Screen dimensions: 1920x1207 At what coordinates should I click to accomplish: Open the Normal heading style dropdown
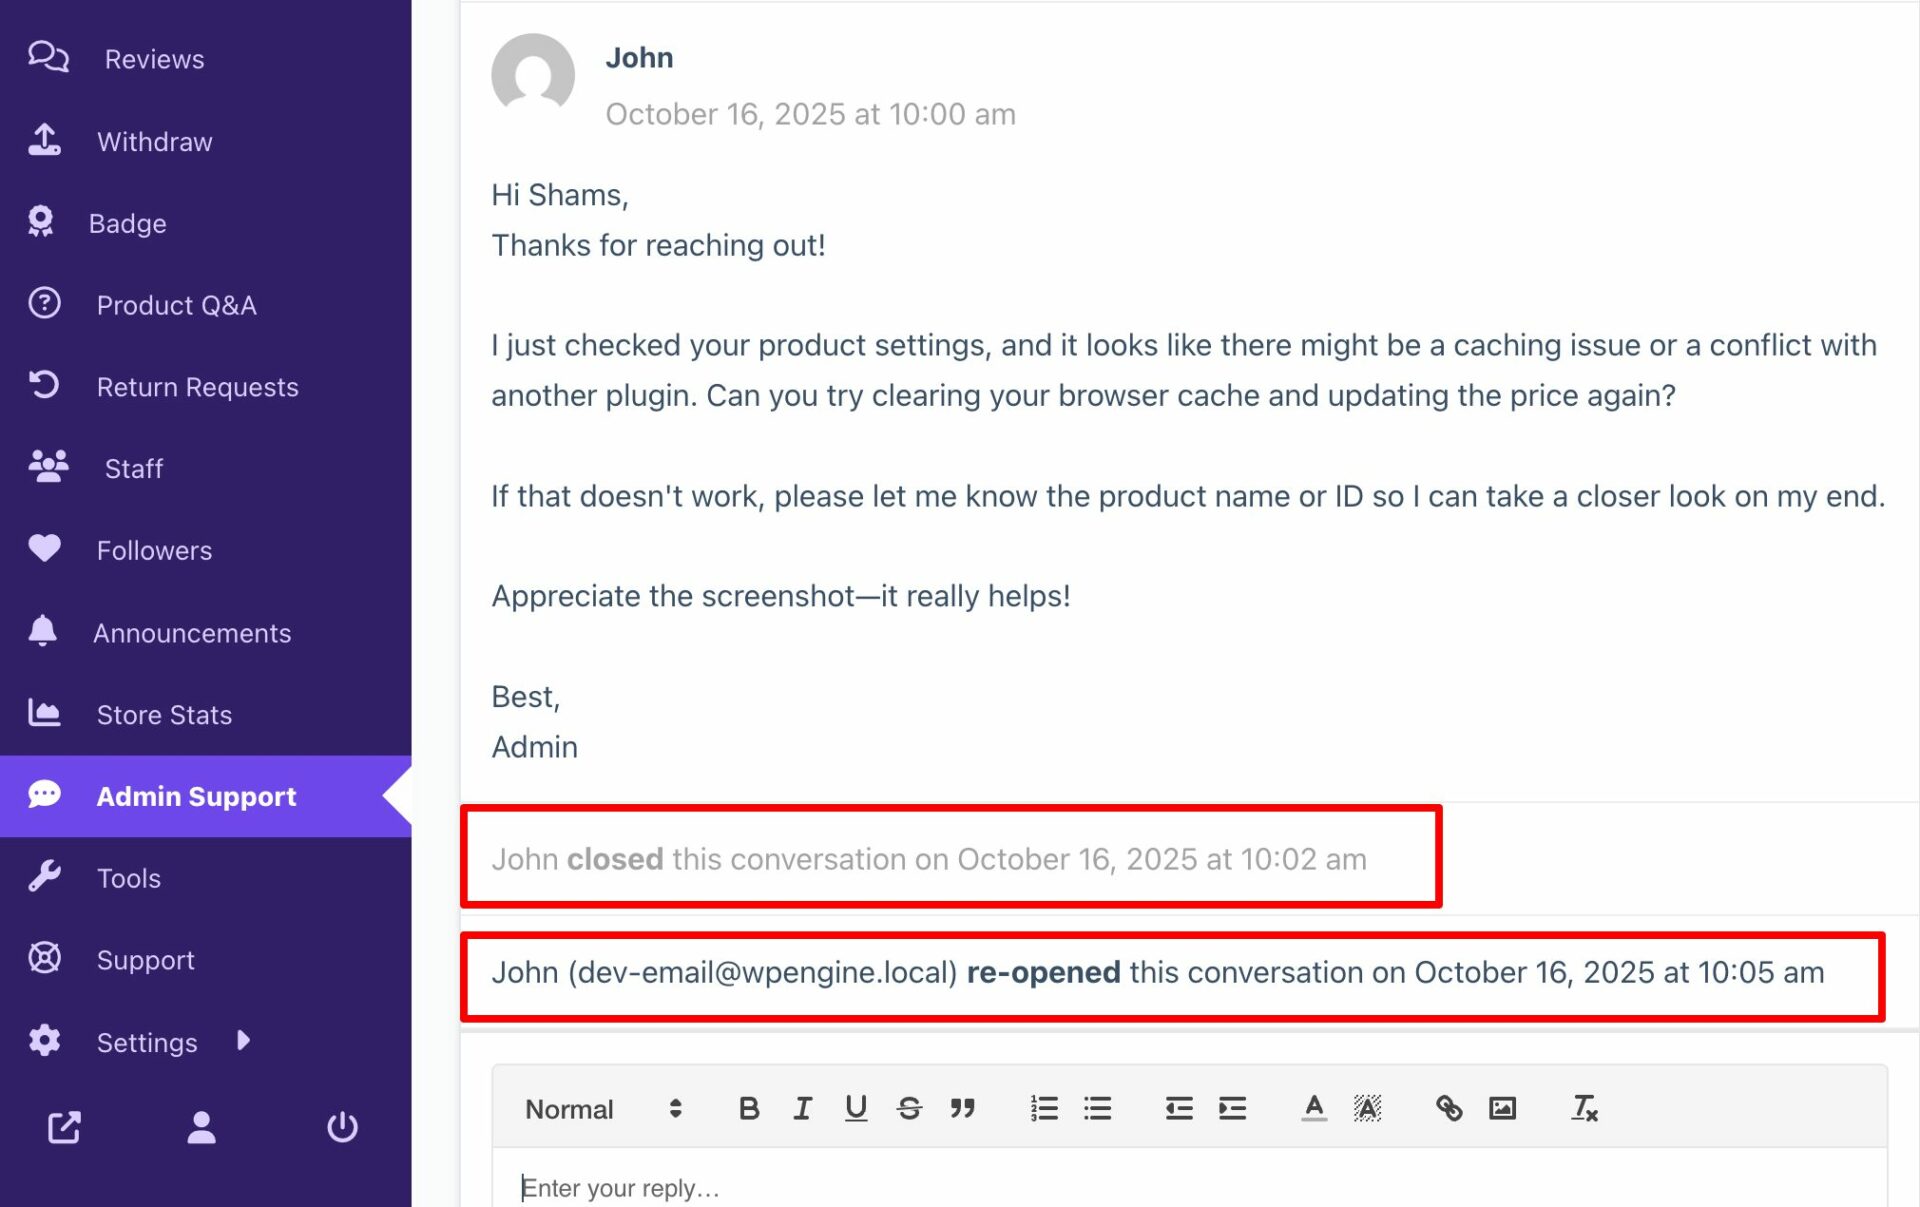point(603,1109)
